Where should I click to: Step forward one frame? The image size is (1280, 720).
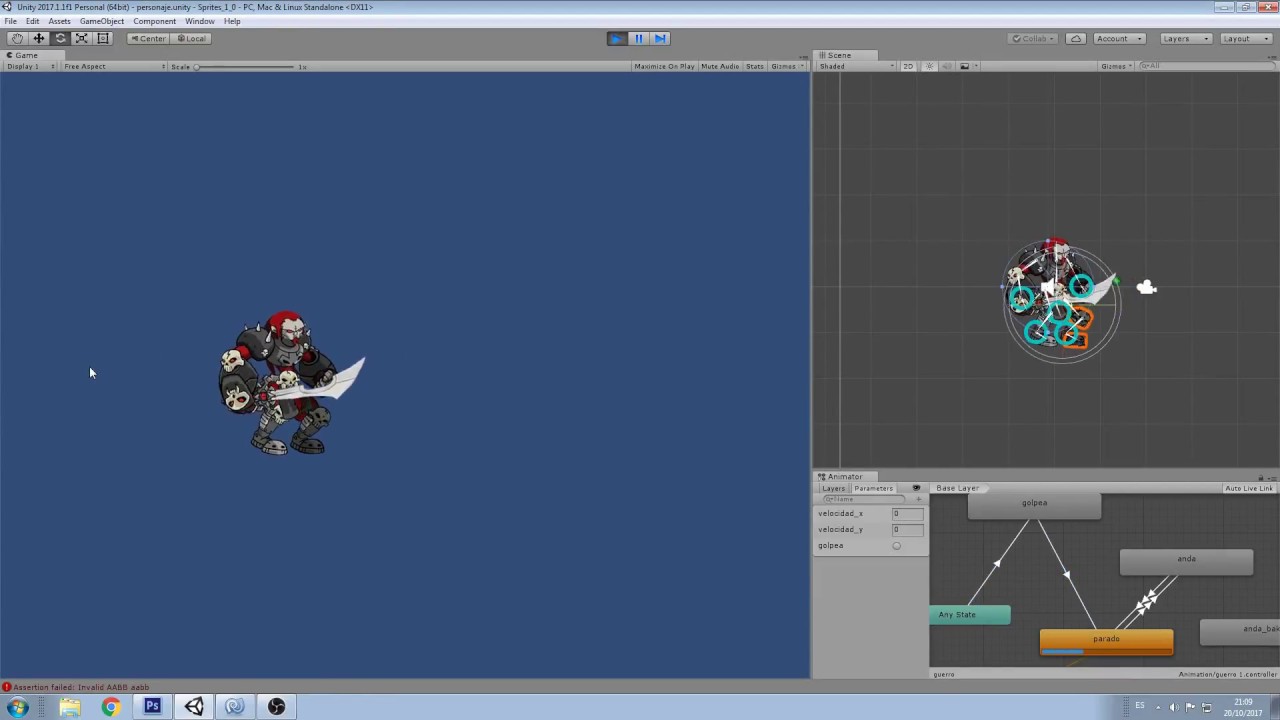coord(660,38)
